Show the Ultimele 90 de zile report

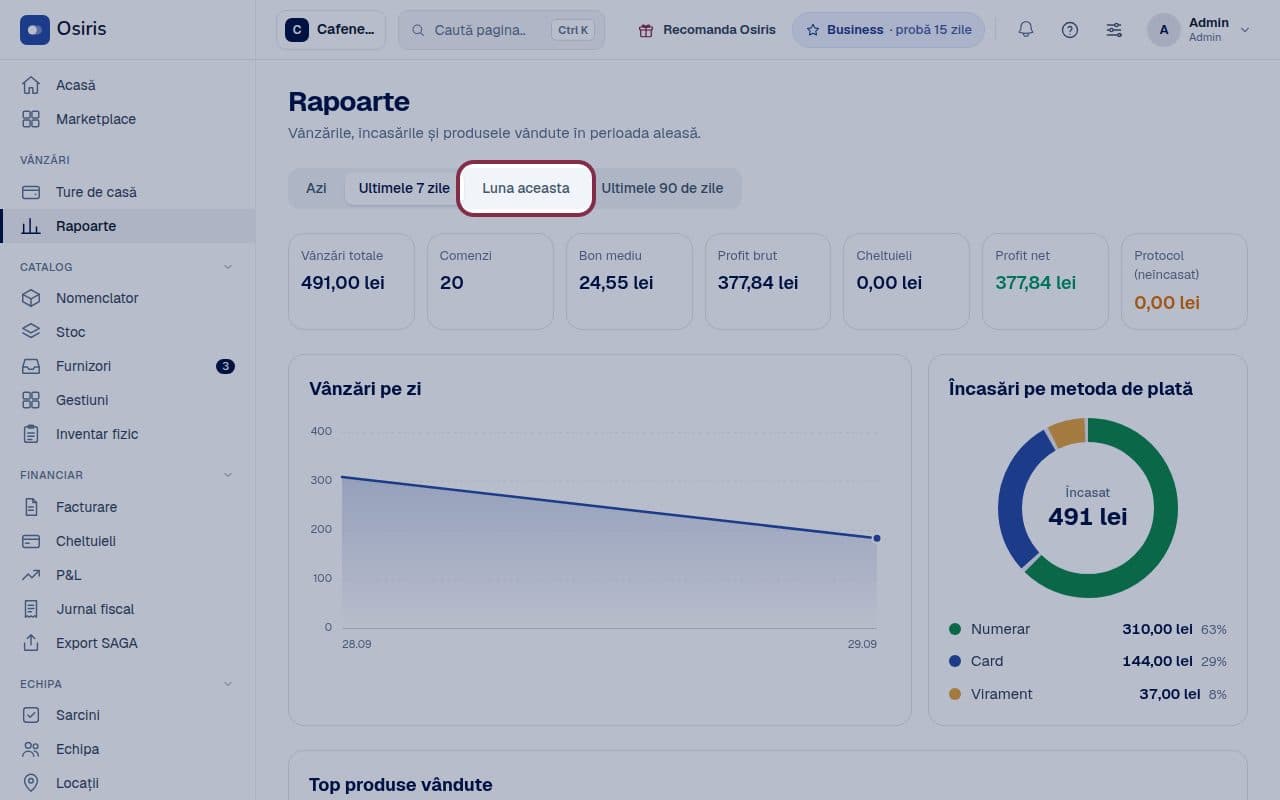click(x=662, y=188)
